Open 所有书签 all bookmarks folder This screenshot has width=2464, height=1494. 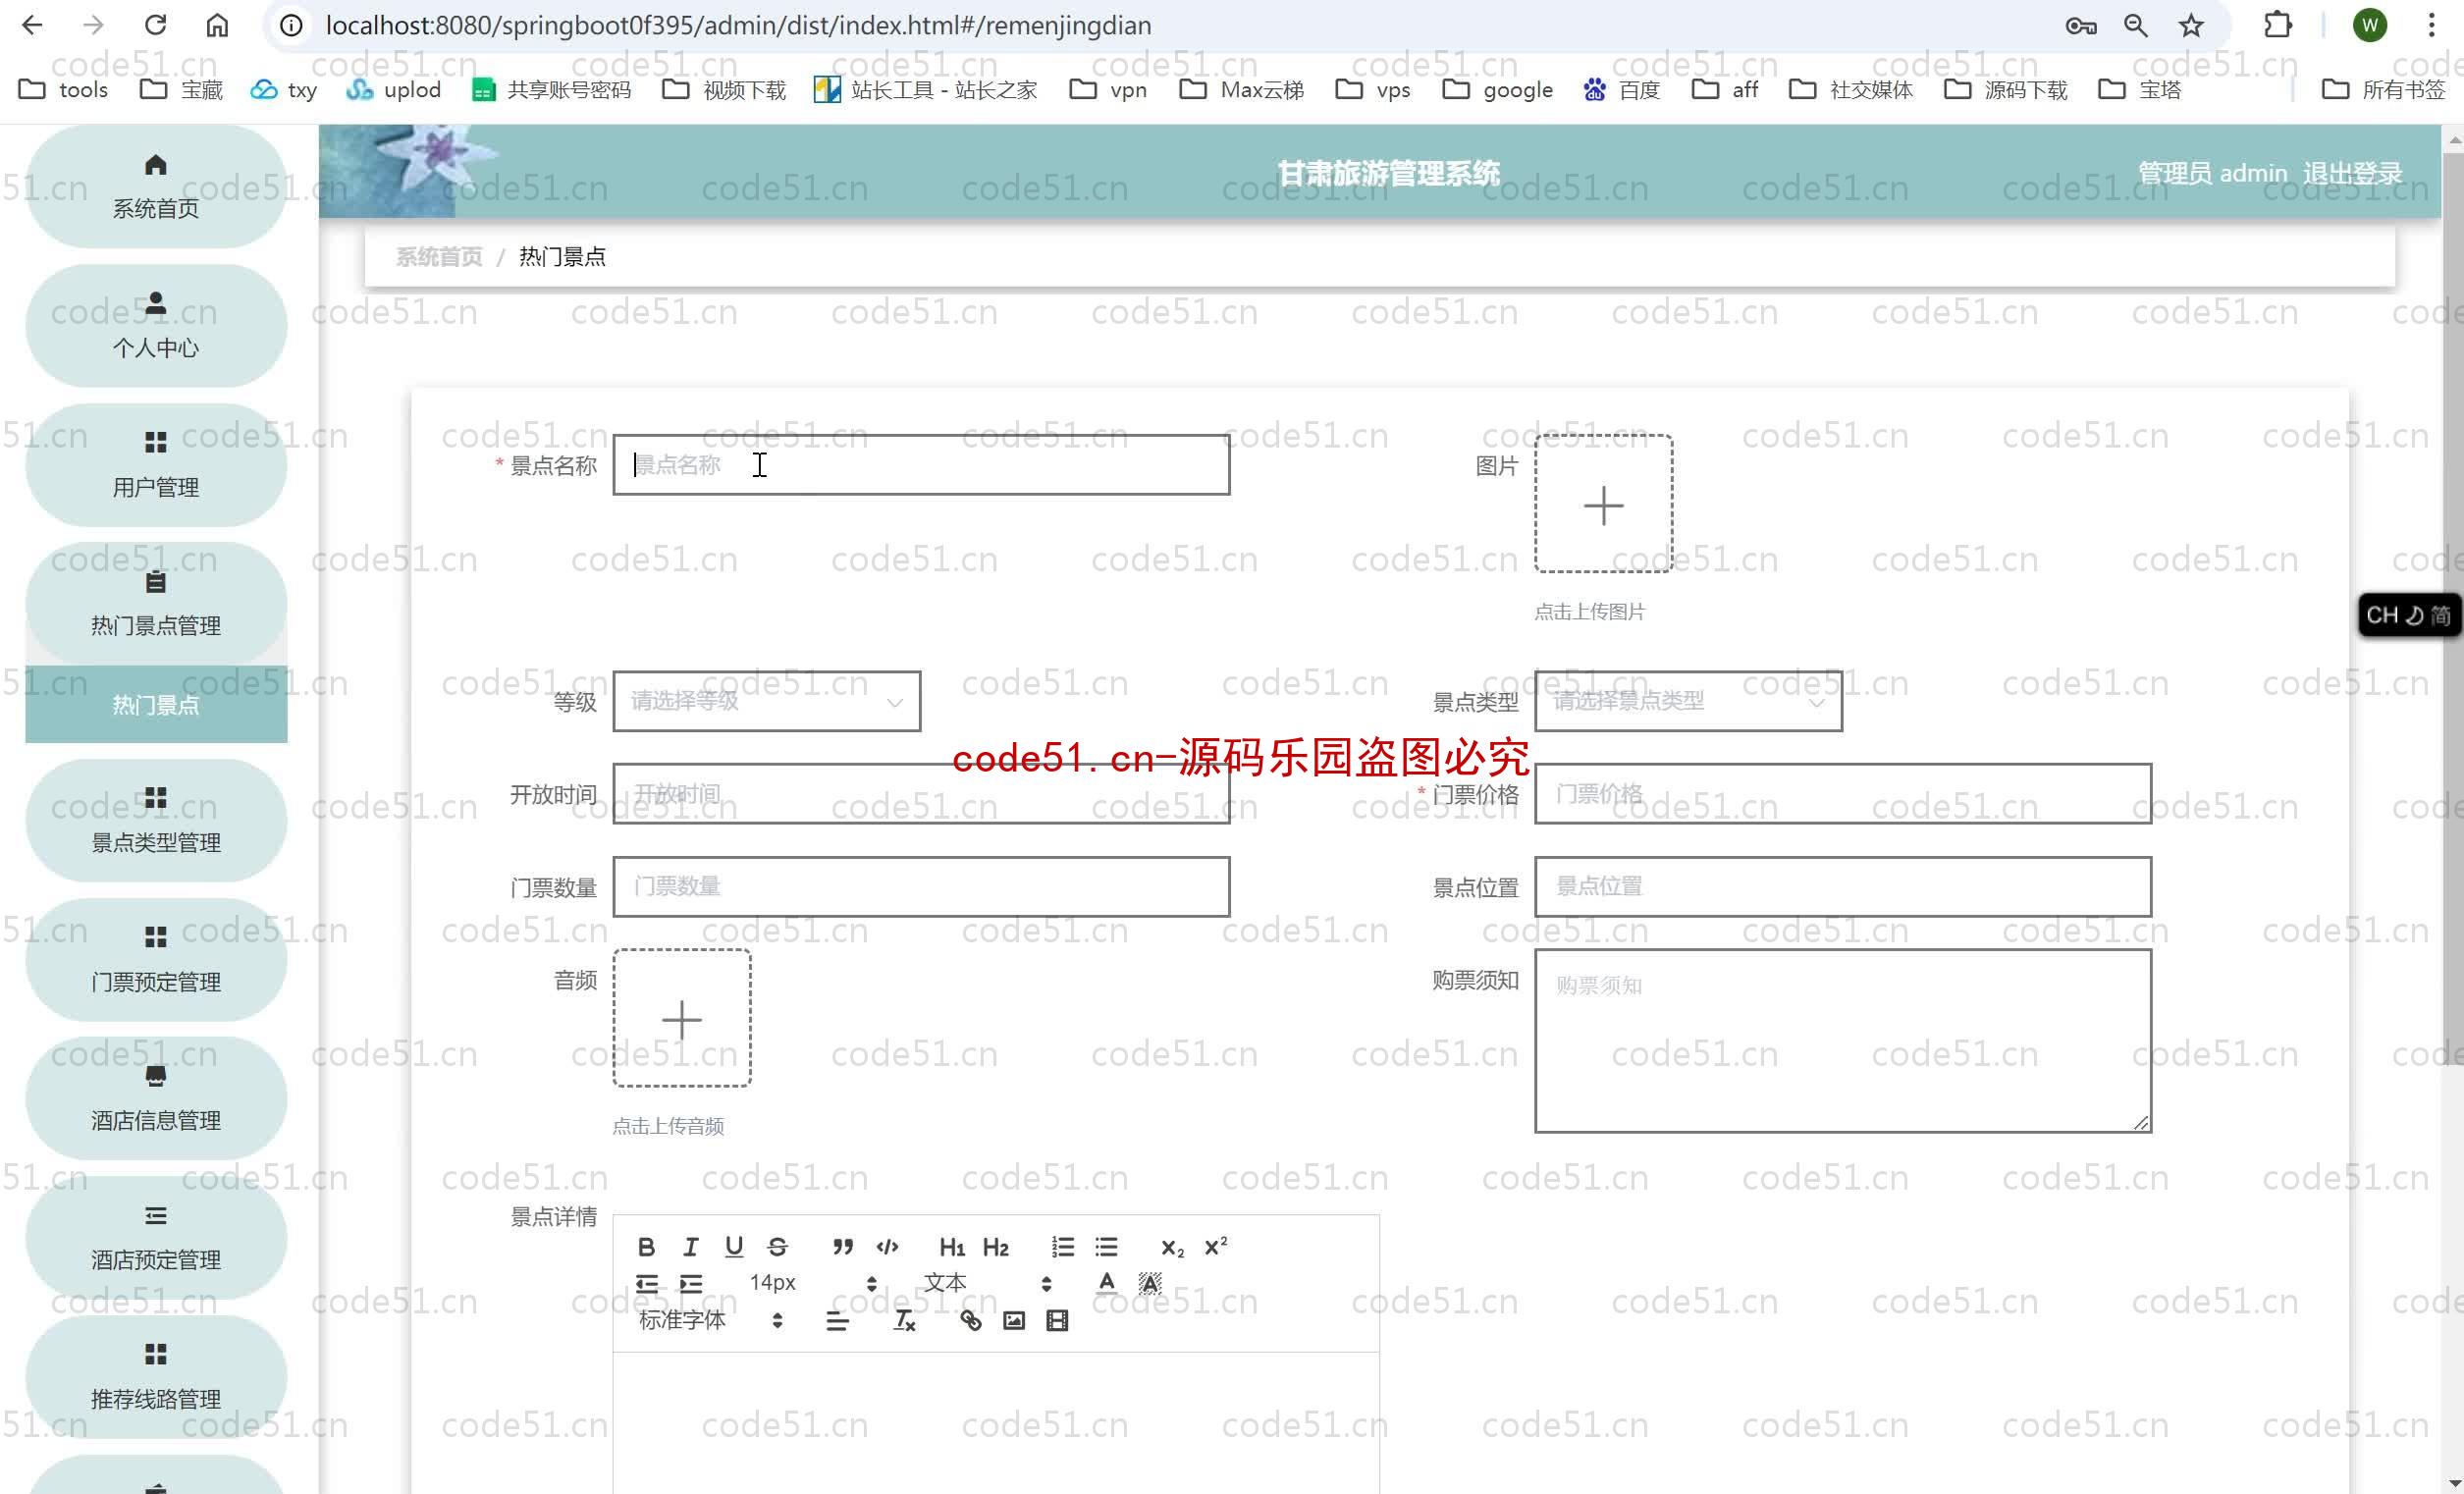click(2384, 90)
